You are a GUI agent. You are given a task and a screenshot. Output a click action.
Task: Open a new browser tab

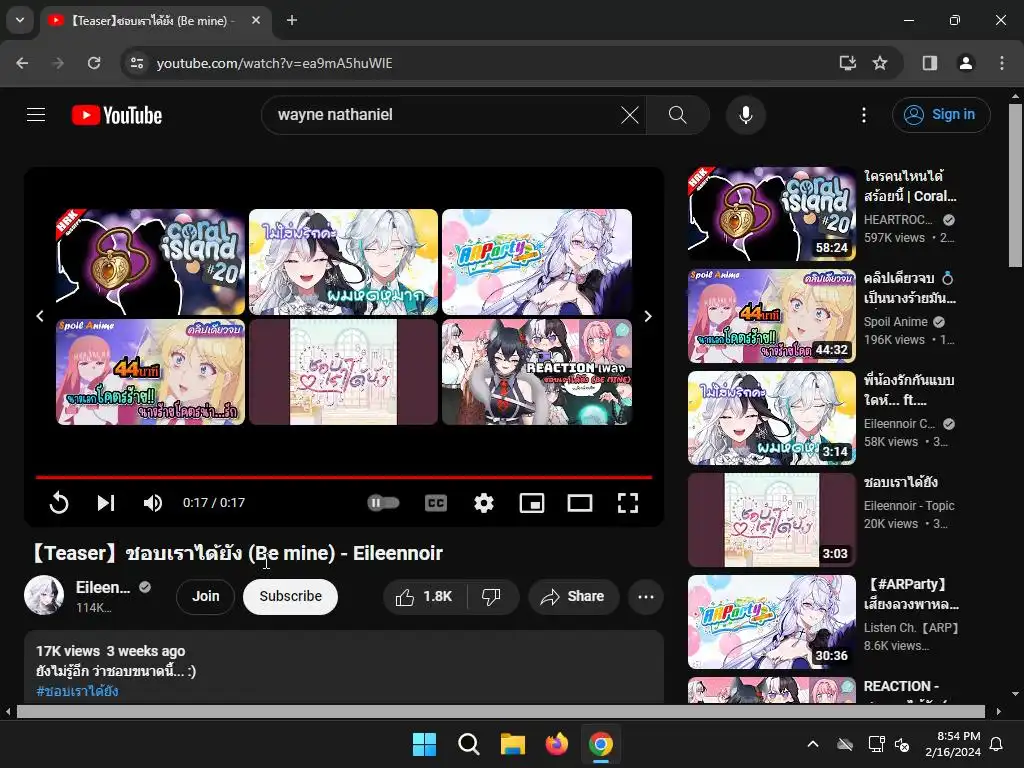pos(292,20)
